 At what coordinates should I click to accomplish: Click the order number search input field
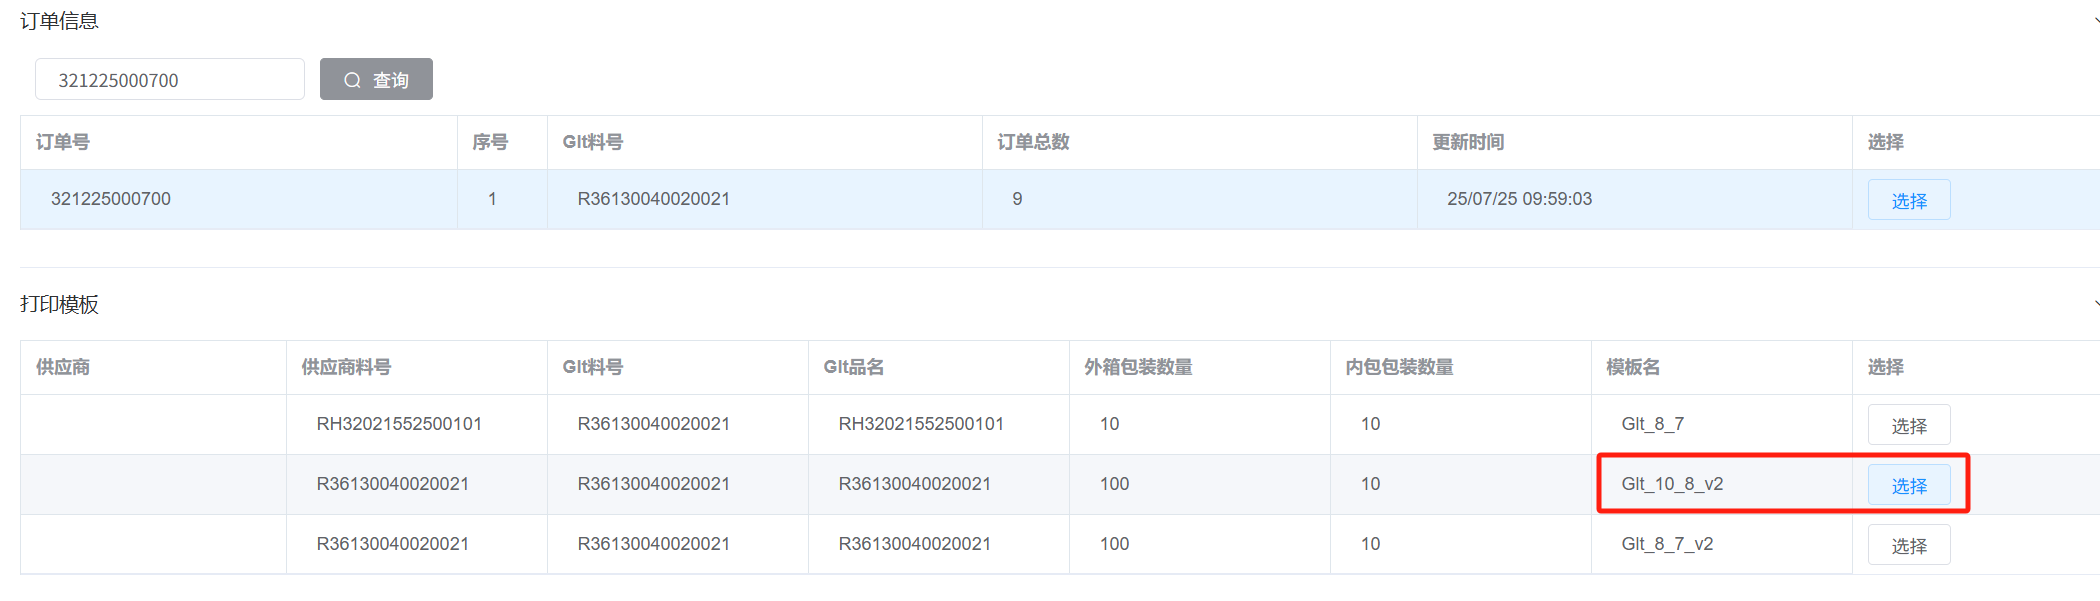170,80
